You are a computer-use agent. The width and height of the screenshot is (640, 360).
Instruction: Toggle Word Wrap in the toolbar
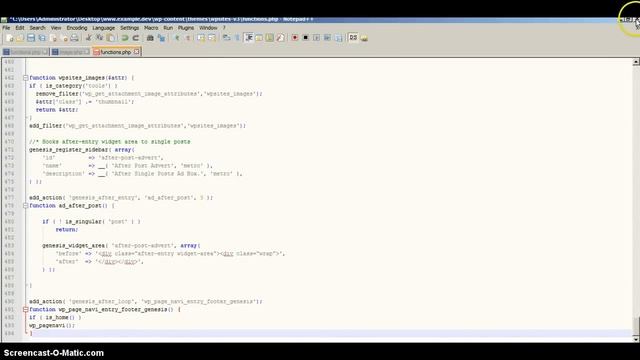point(227,38)
